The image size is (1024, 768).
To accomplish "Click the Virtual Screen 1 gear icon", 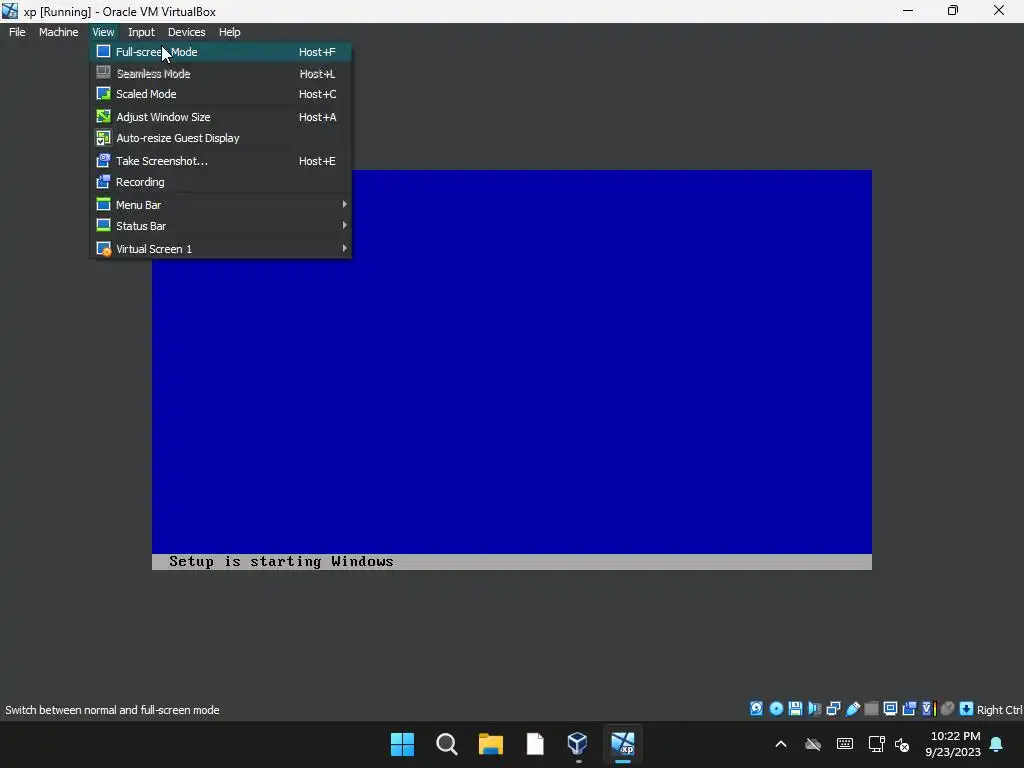I will pos(103,249).
